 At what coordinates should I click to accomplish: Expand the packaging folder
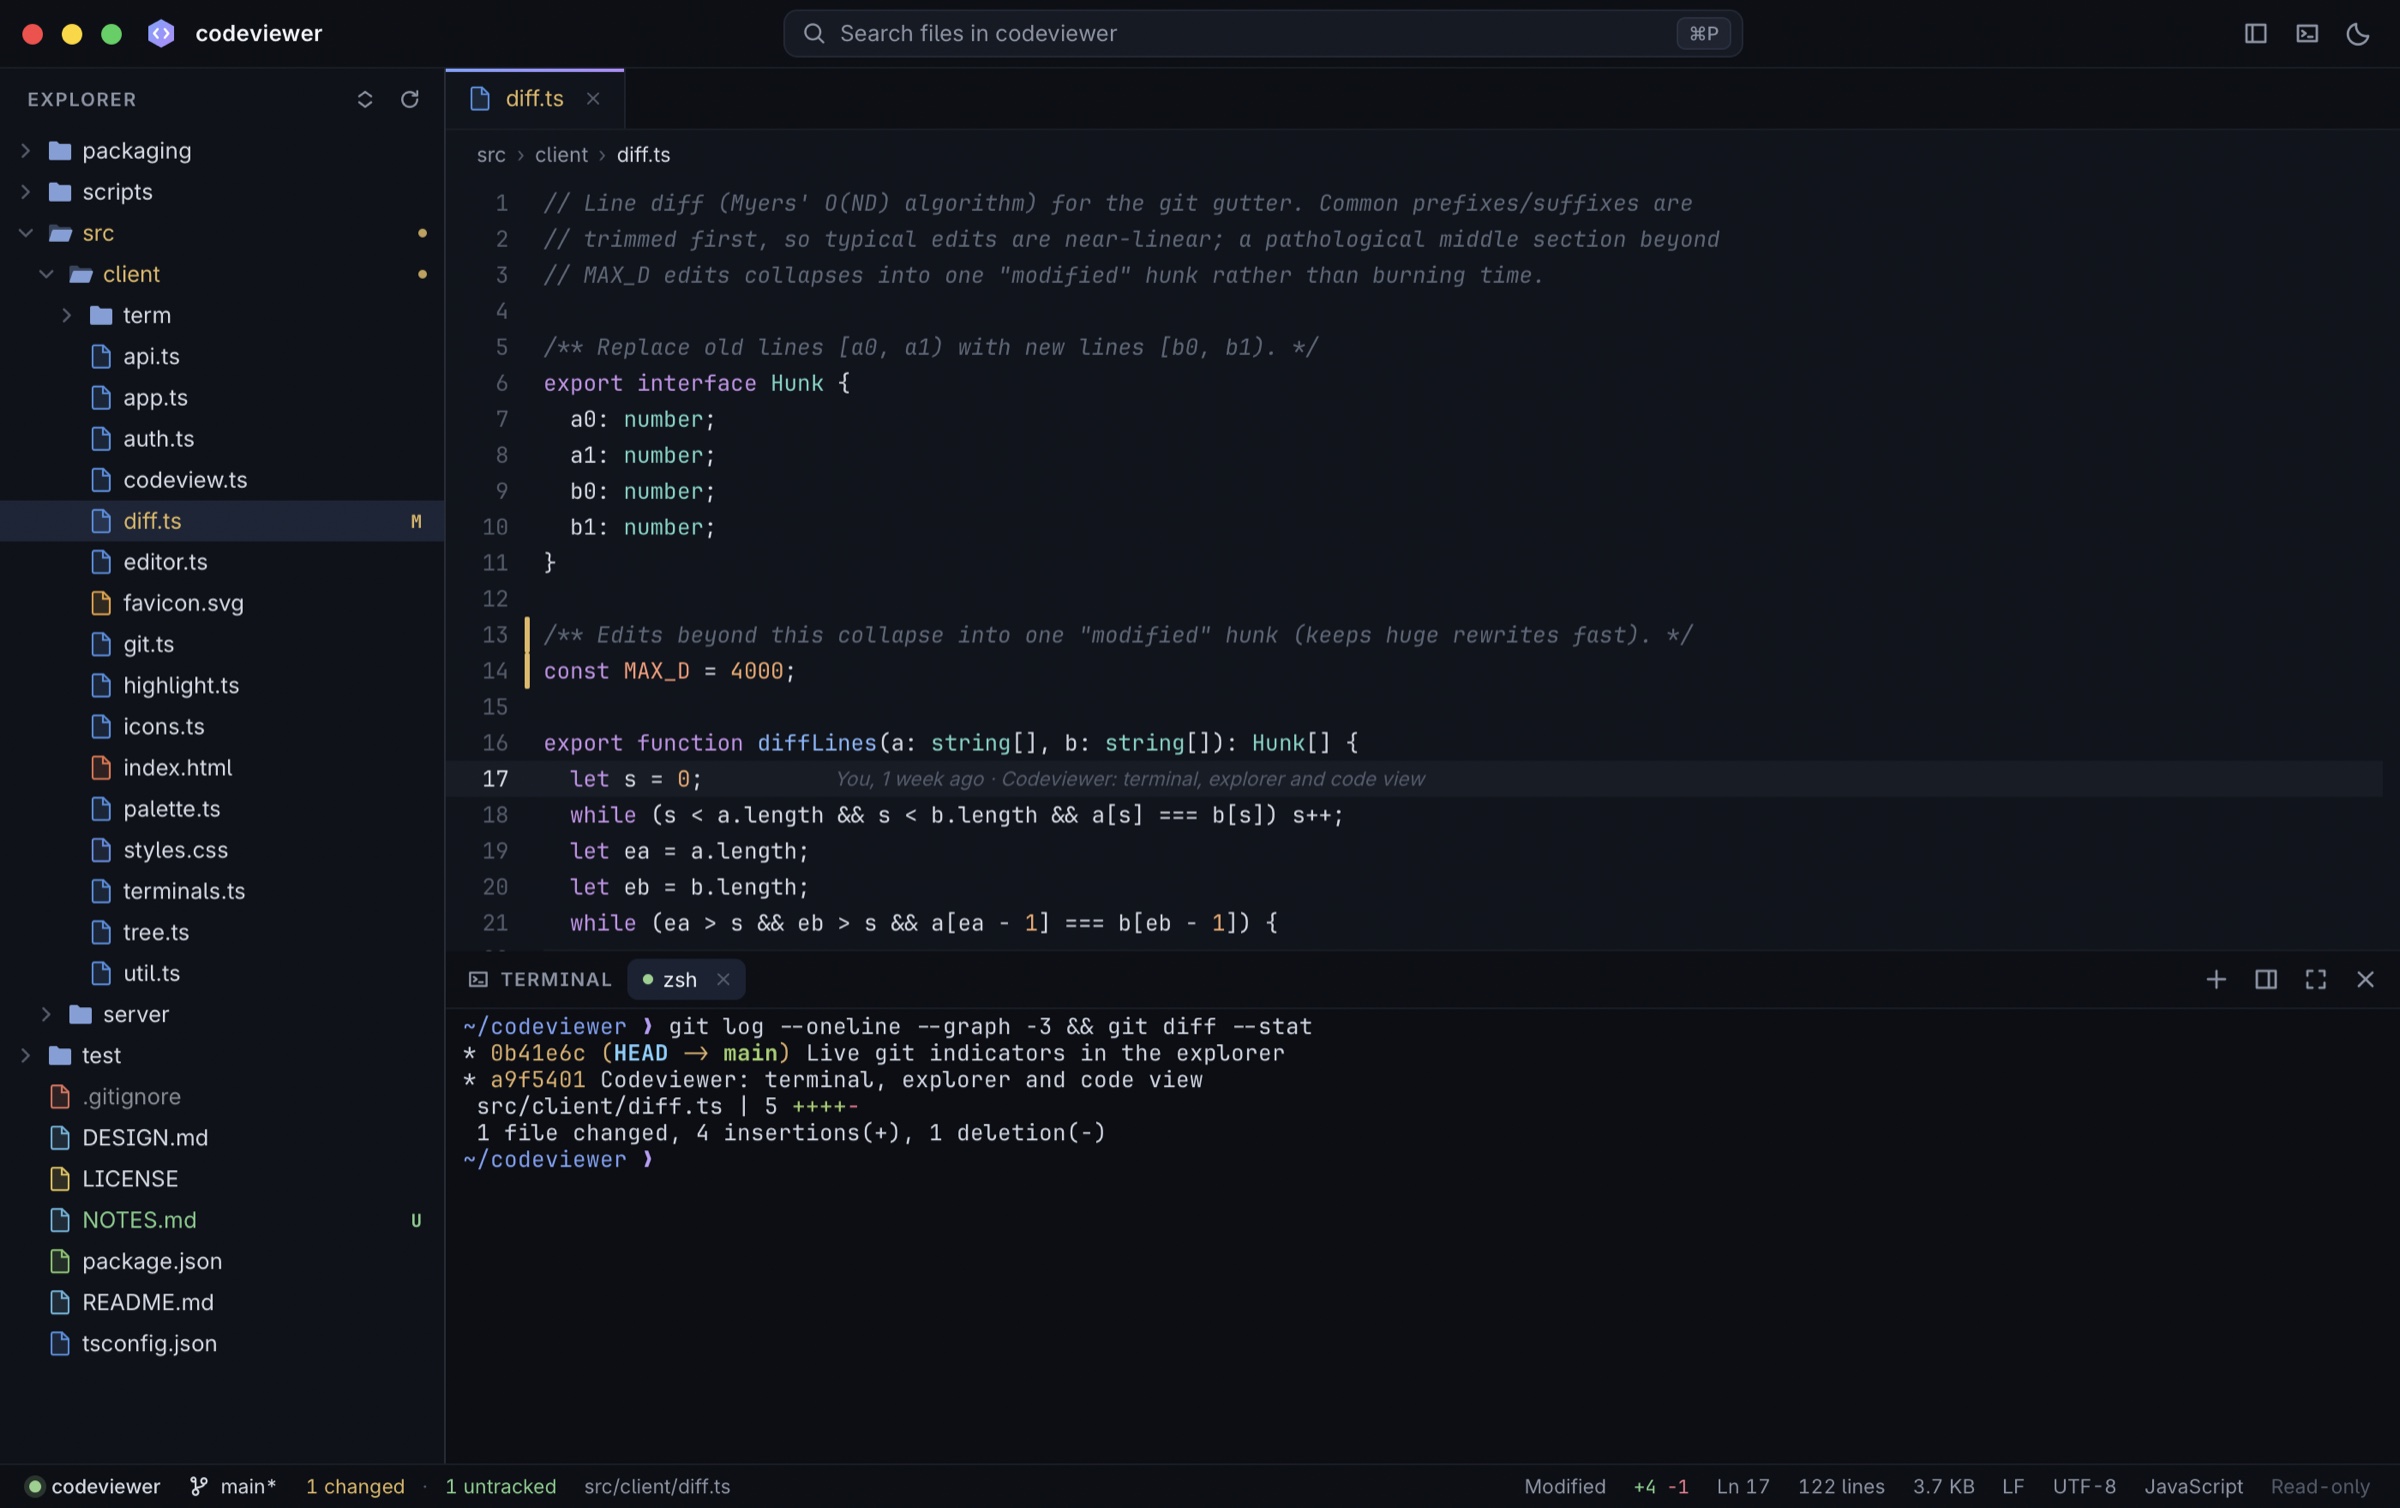point(222,150)
